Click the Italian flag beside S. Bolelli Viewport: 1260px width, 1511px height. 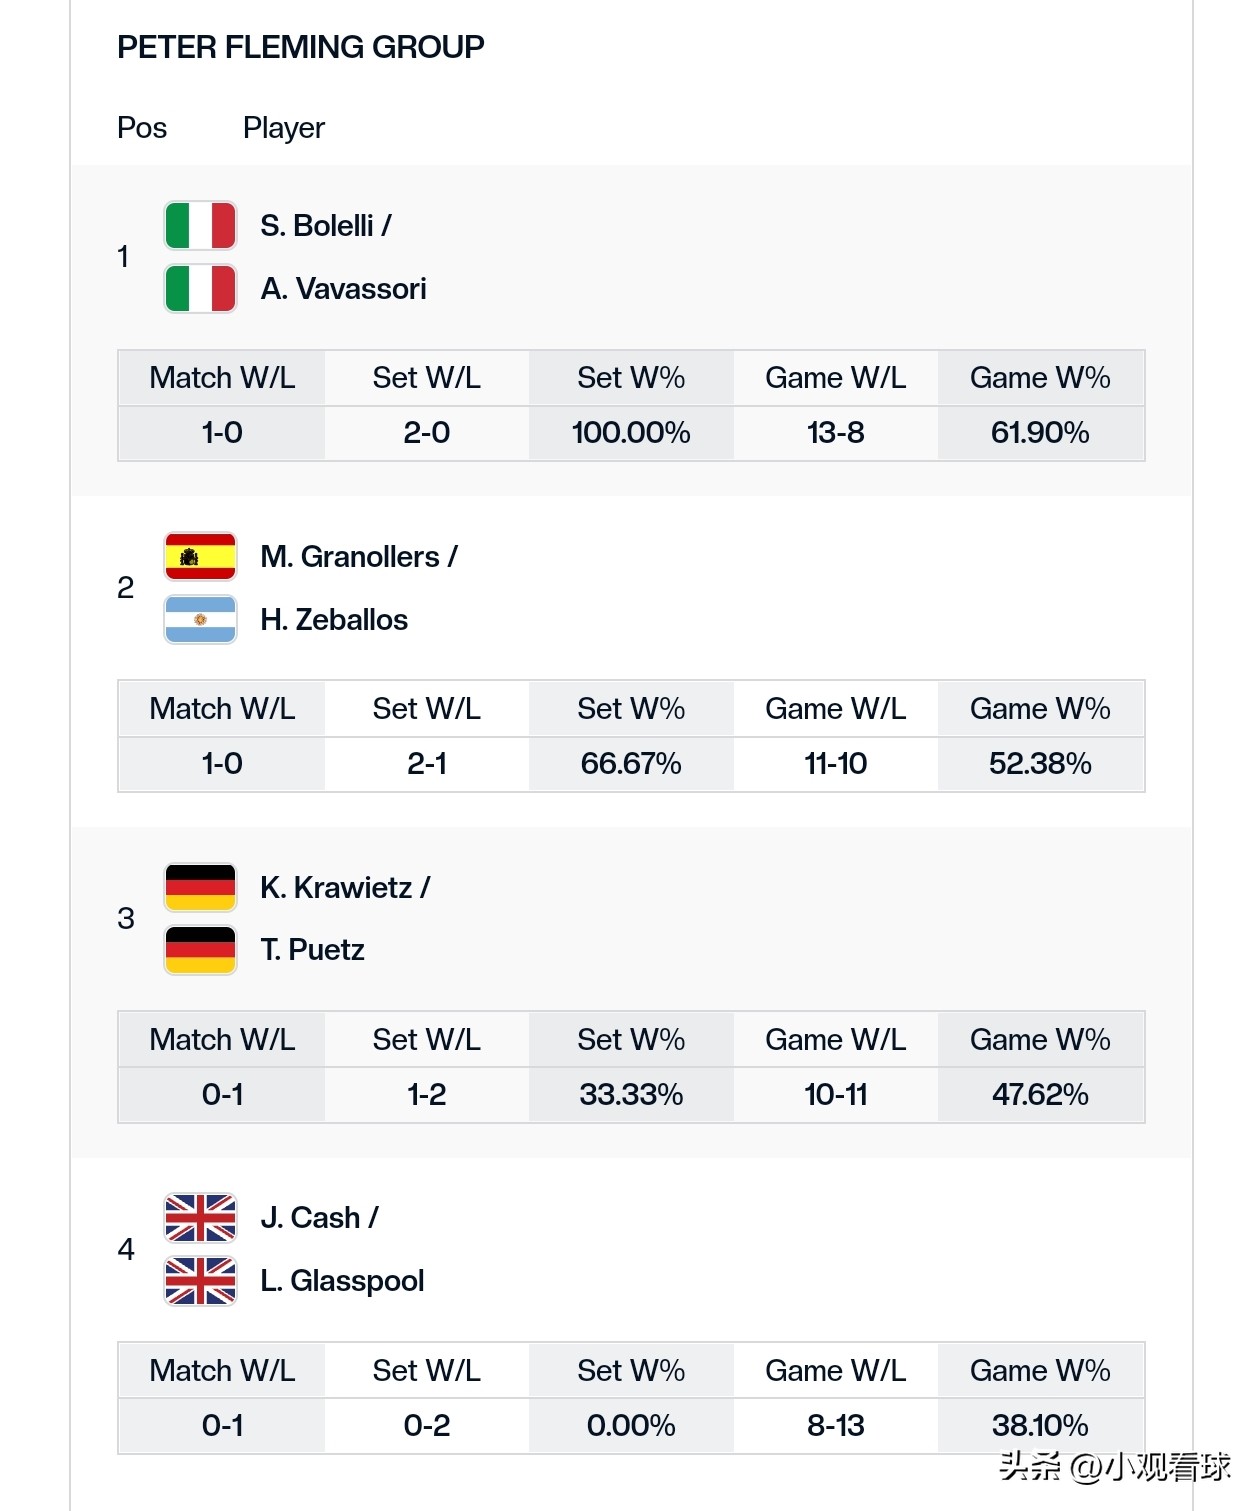point(200,226)
